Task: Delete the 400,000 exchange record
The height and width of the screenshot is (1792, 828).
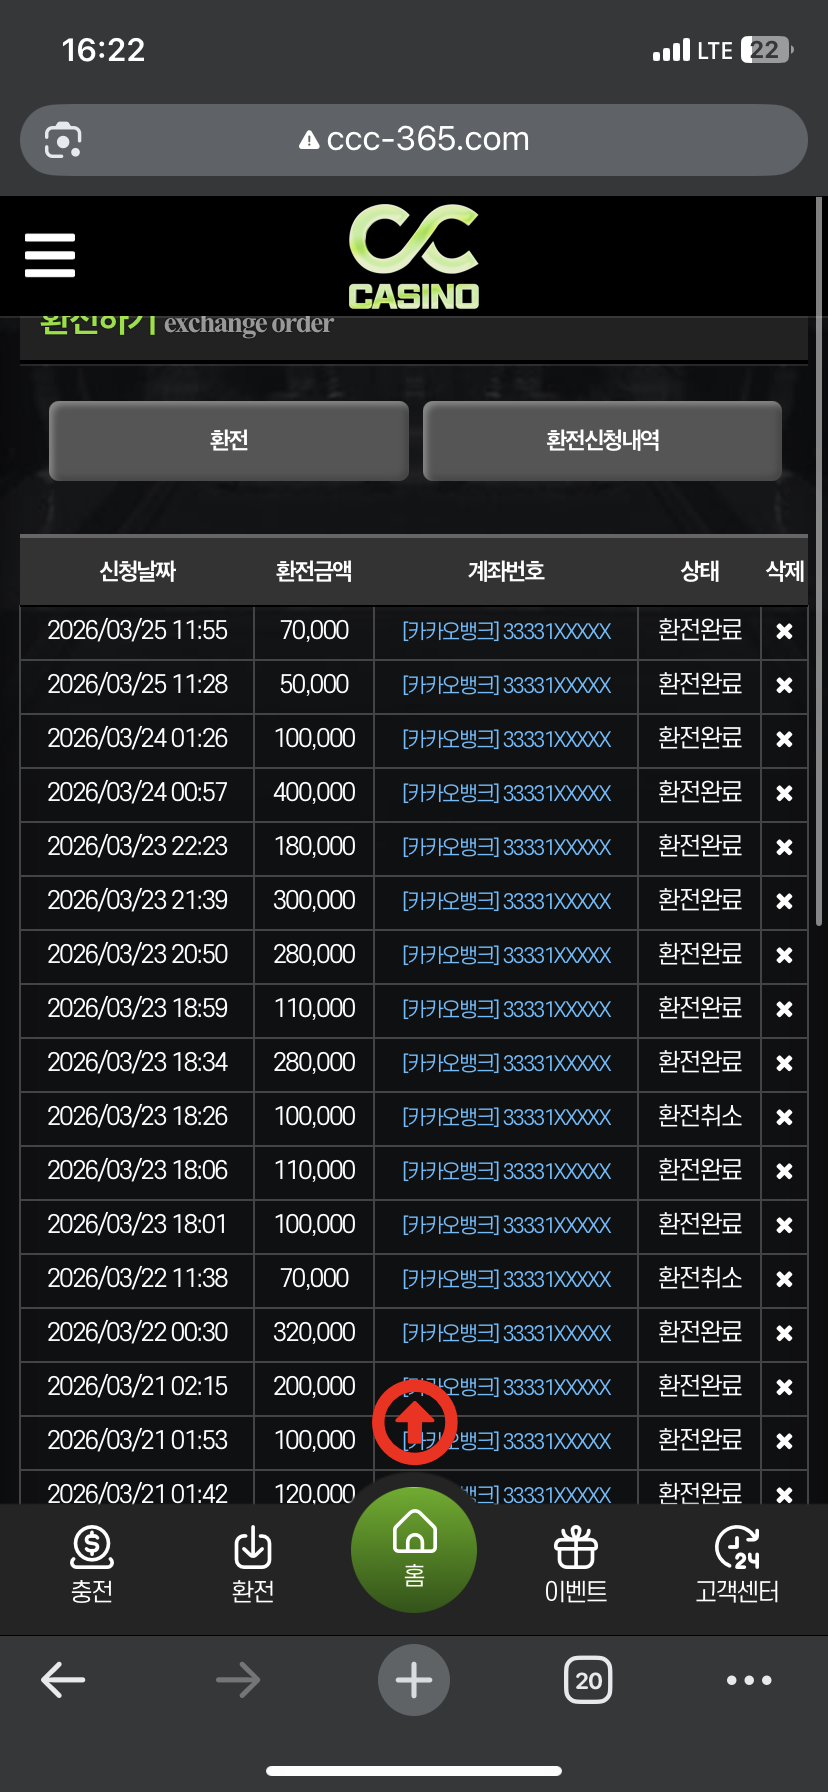Action: [784, 793]
